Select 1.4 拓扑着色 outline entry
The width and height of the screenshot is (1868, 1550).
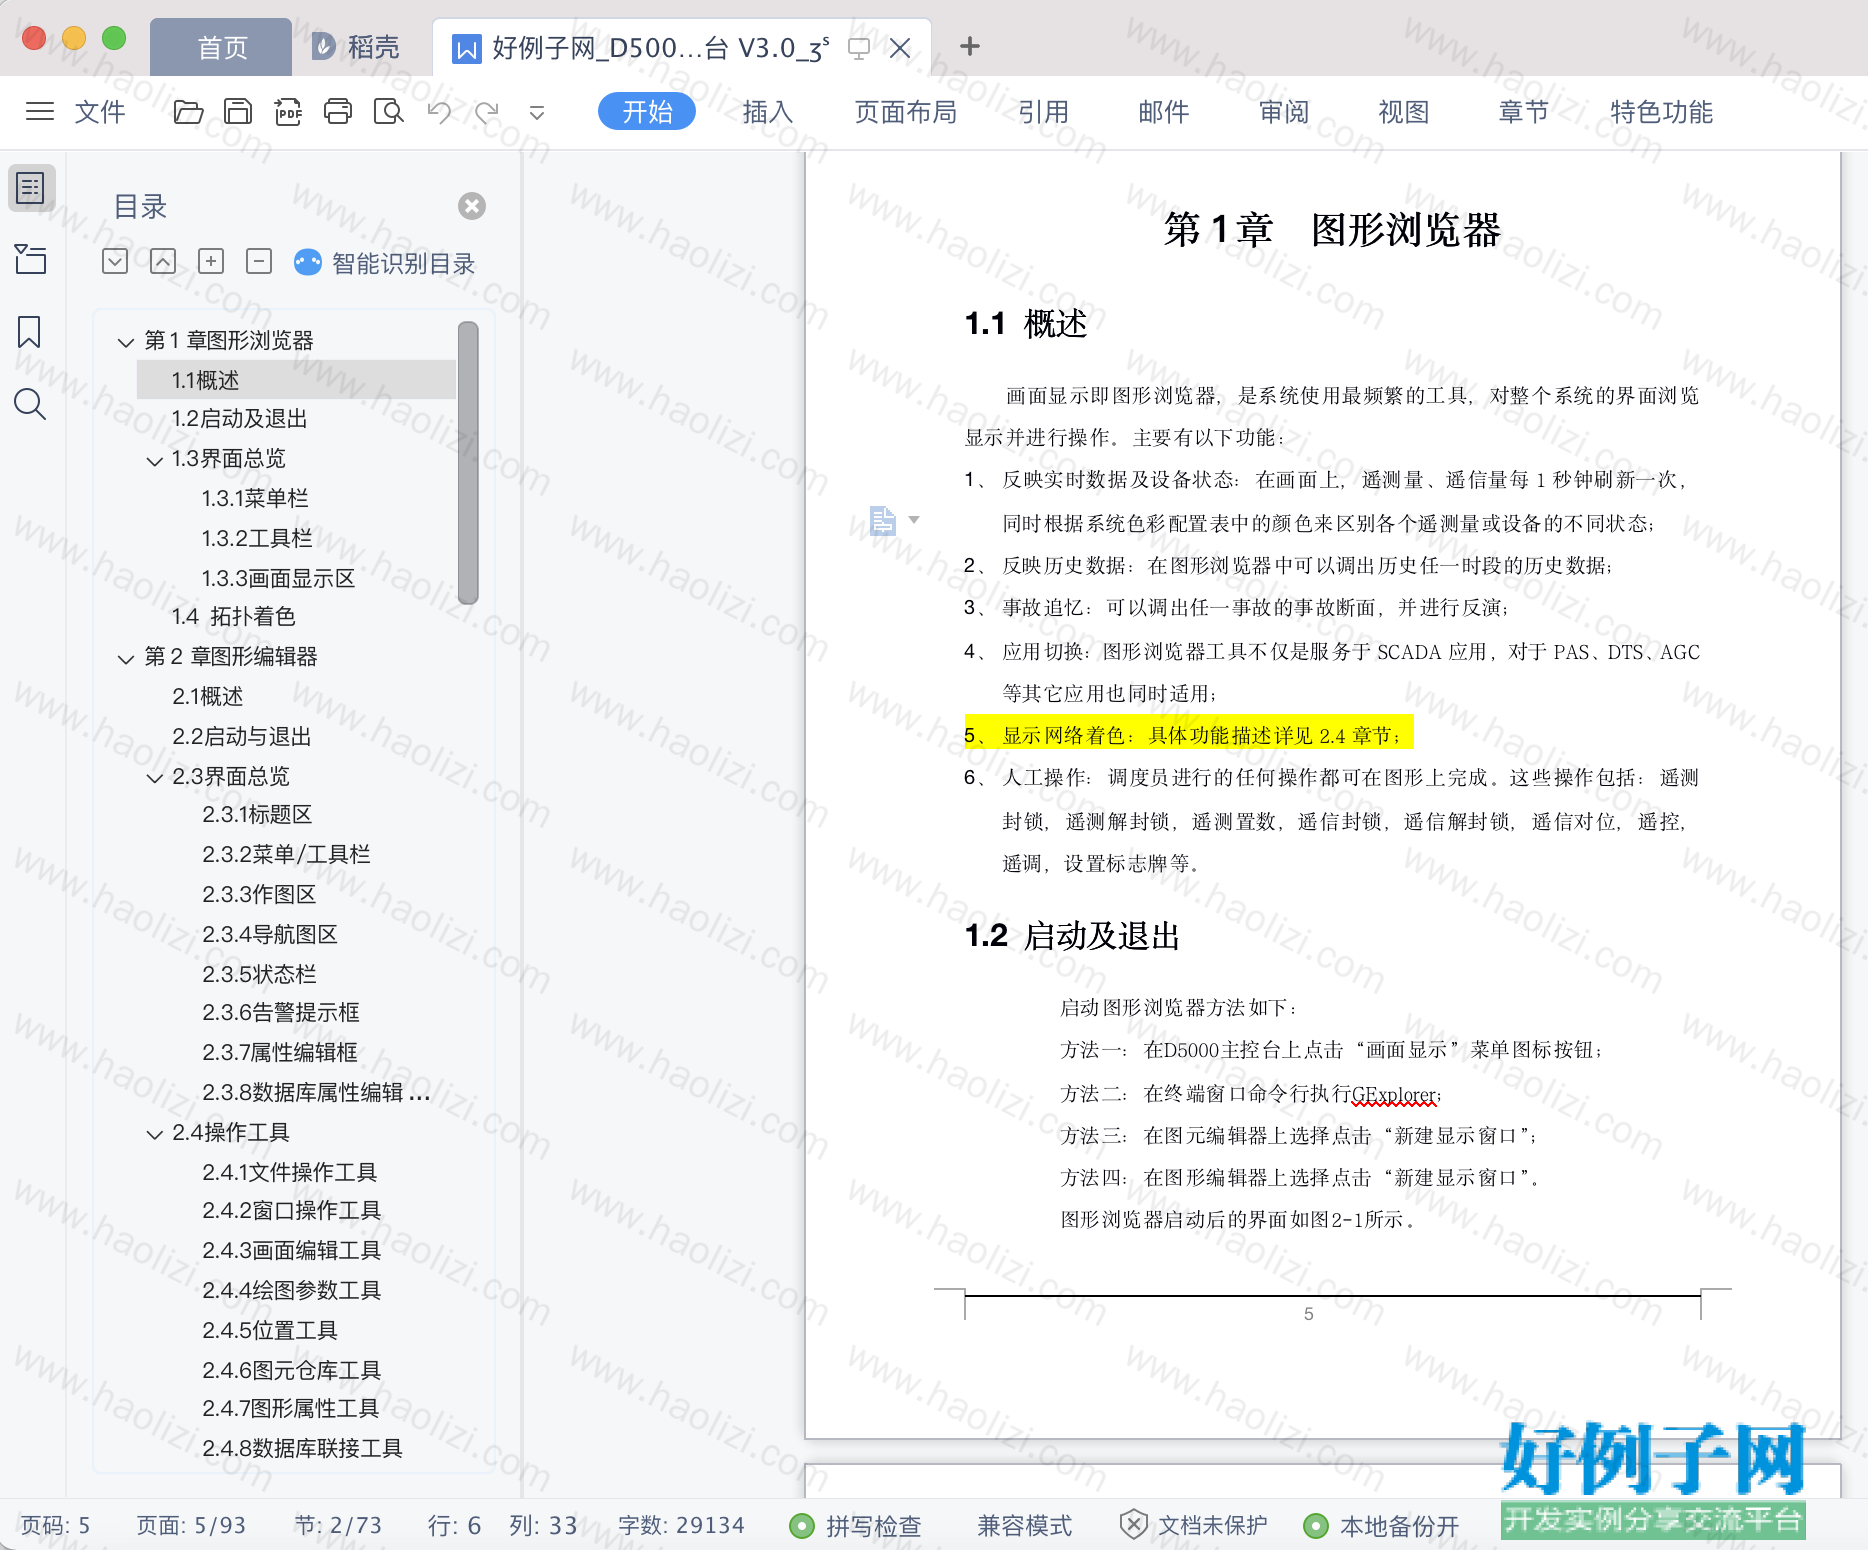pos(233,617)
